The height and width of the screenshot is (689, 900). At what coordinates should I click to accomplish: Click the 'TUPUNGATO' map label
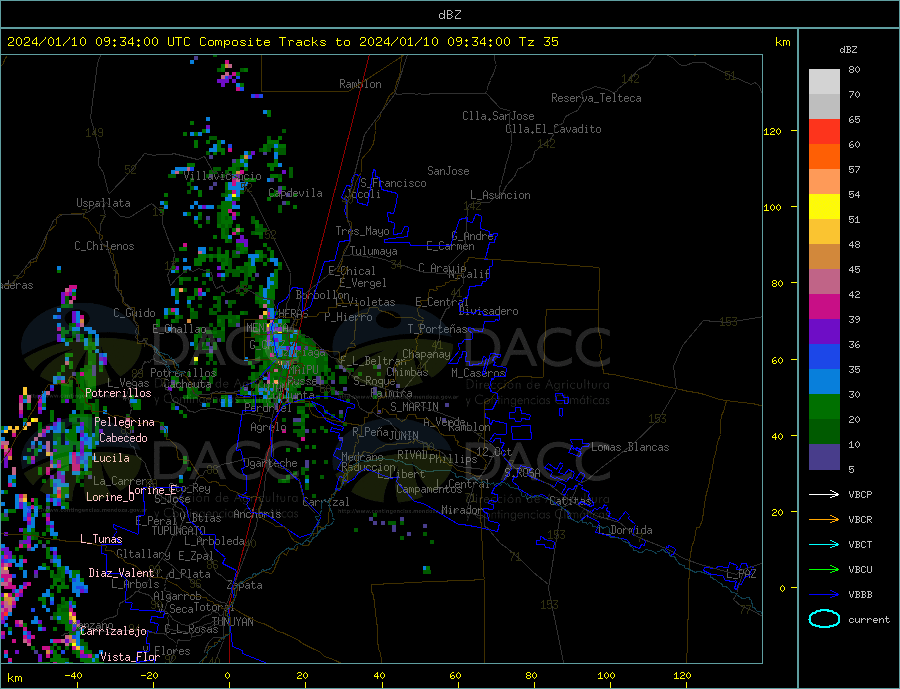179,531
